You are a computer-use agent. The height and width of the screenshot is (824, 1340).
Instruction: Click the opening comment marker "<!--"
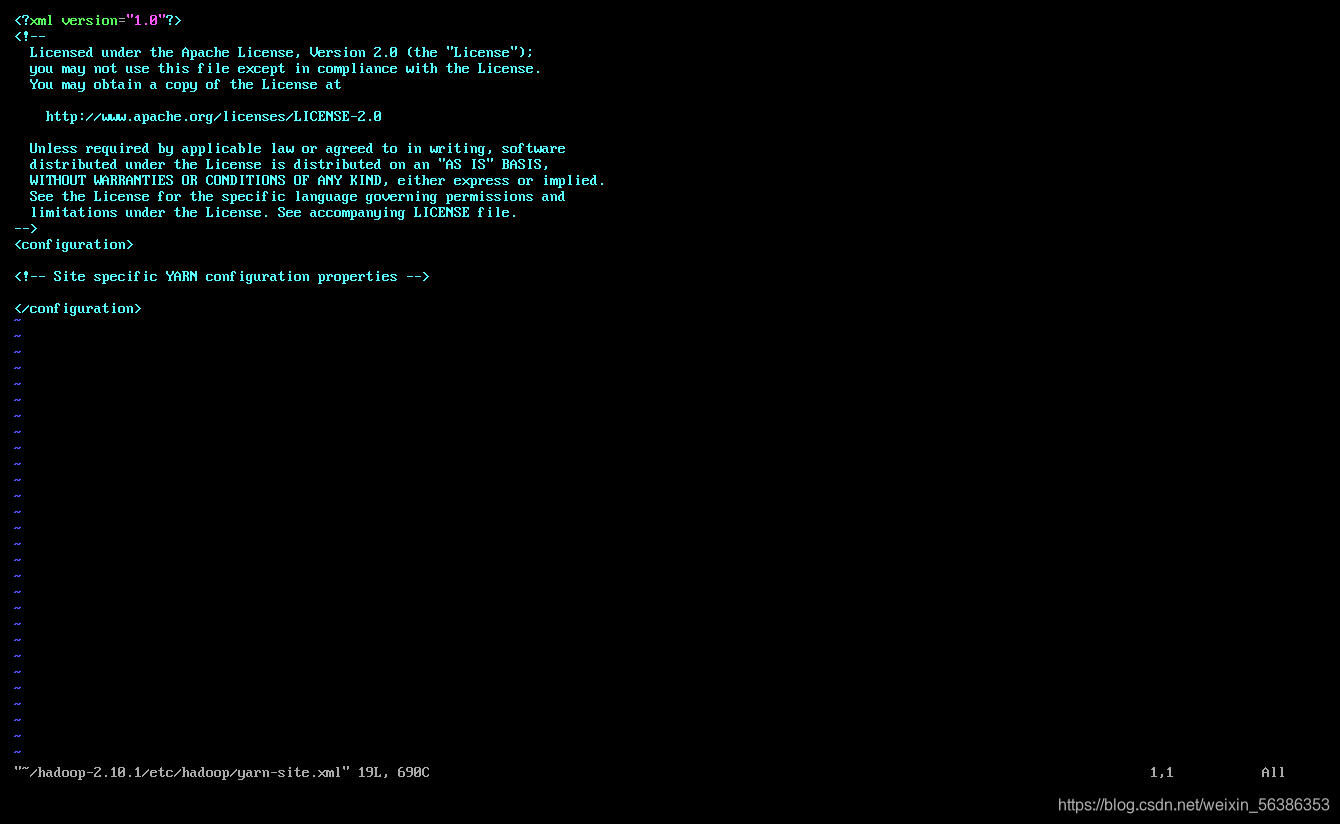(30, 36)
